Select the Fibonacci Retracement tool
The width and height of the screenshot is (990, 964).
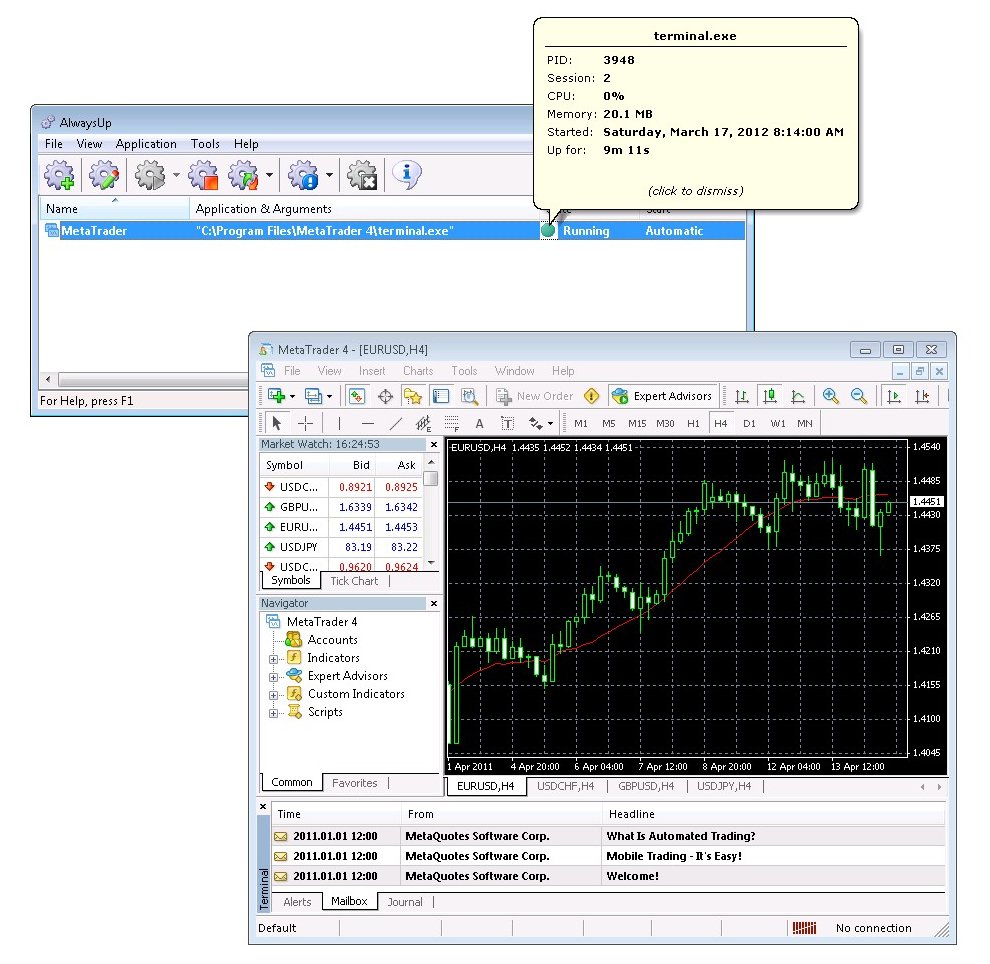click(x=451, y=423)
